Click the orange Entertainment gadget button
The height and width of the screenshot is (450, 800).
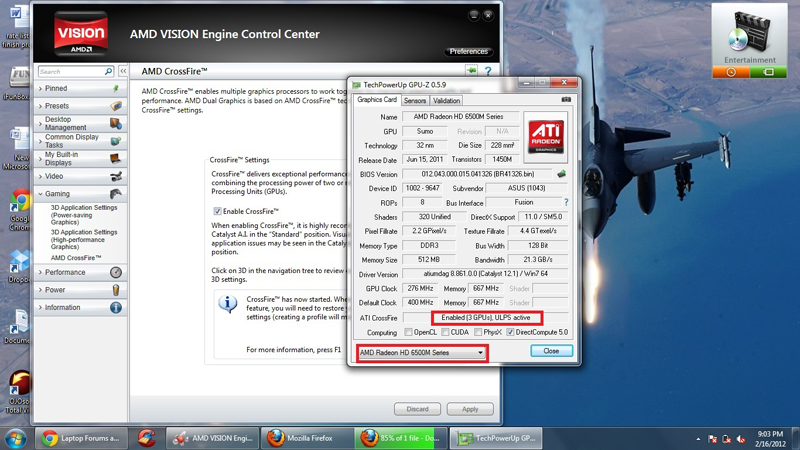click(731, 72)
